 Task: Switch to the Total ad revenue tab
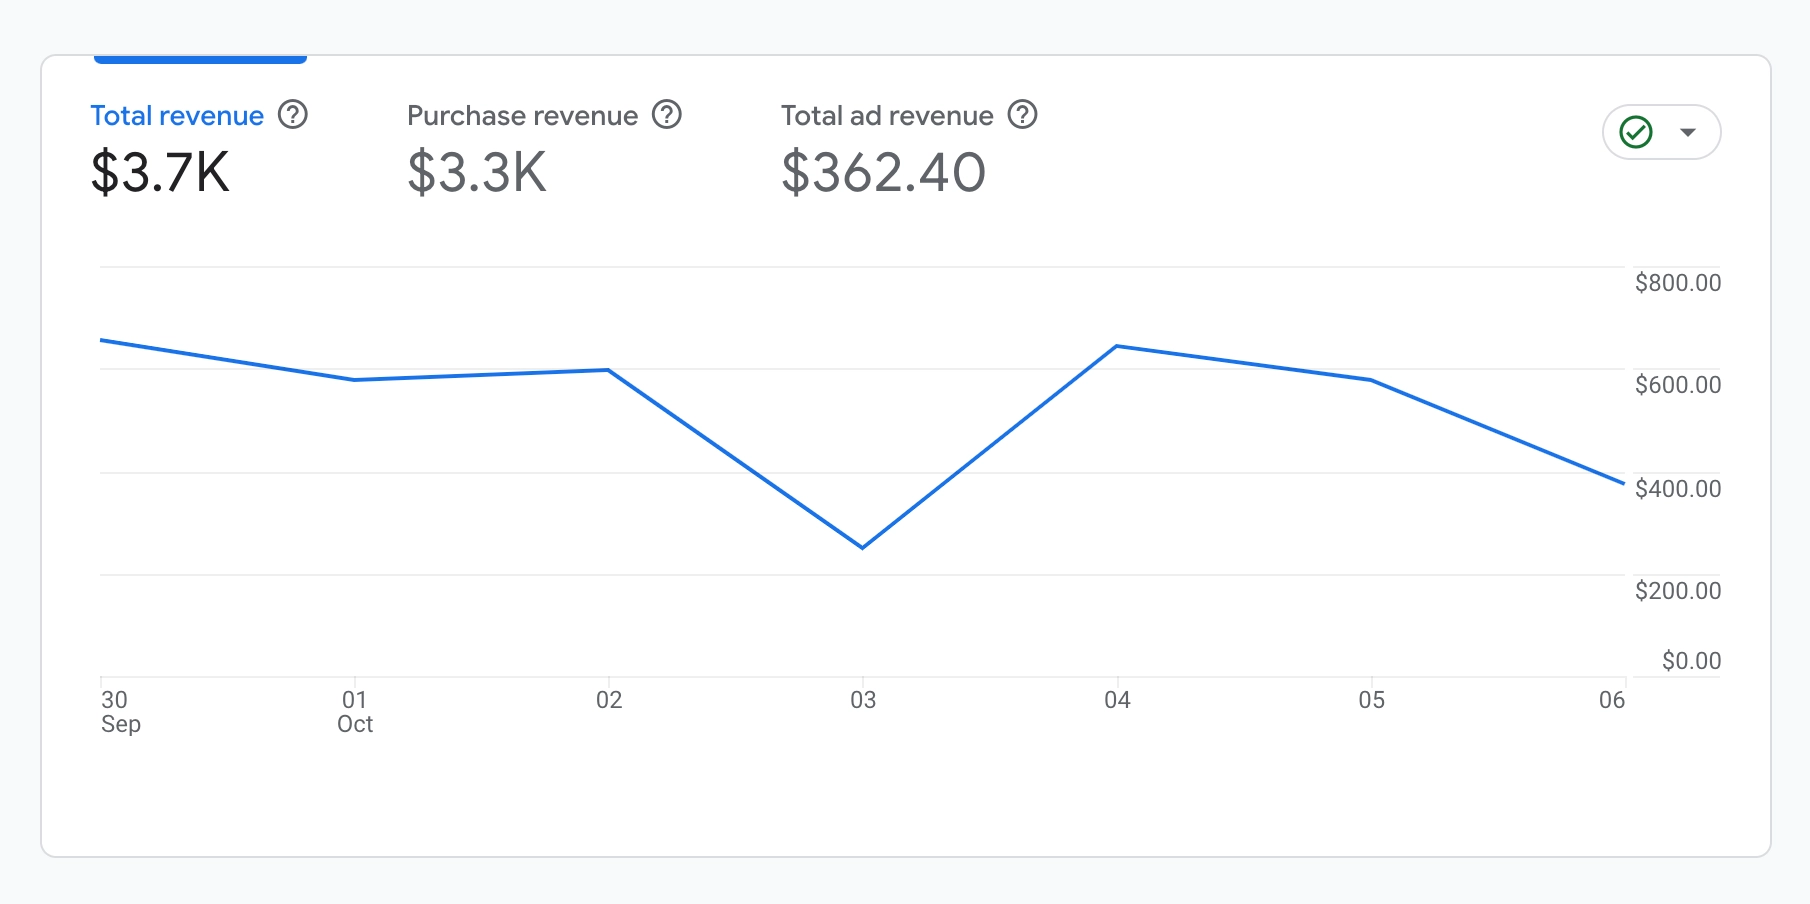click(x=887, y=116)
